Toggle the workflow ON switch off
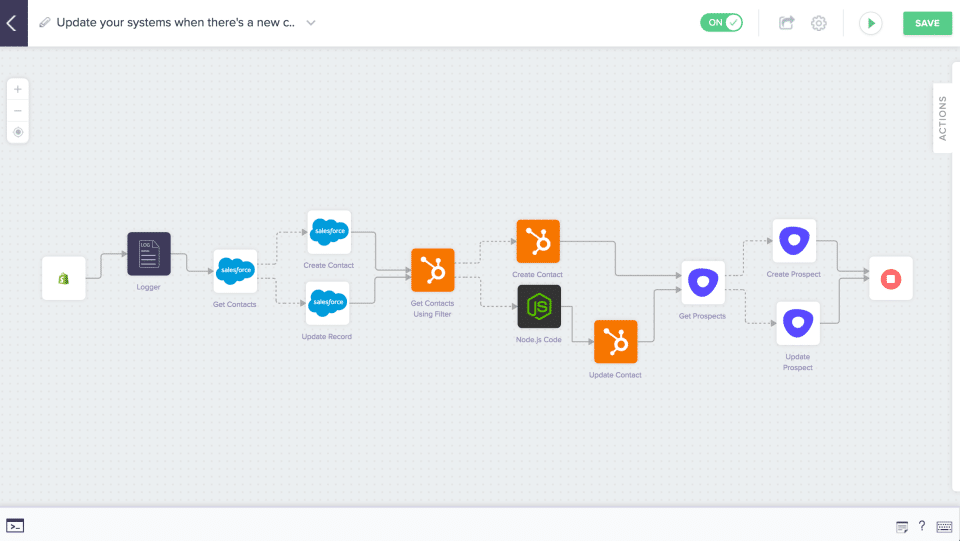Screen dimensions: 960x541 click(721, 23)
